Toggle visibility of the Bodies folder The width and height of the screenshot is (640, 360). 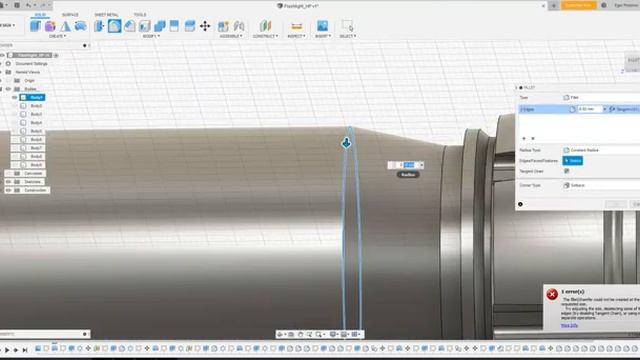[x=9, y=89]
